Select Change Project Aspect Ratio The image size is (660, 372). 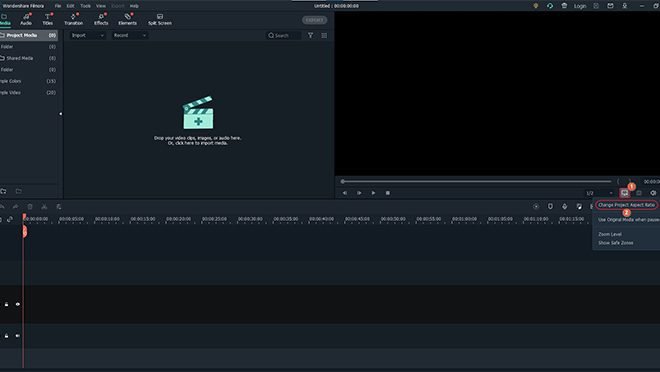point(626,205)
